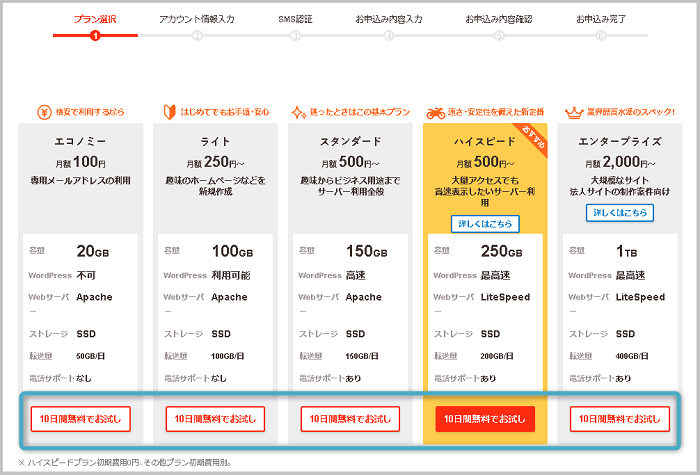
Task: Click the 250GB capacity value
Action: (x=502, y=251)
